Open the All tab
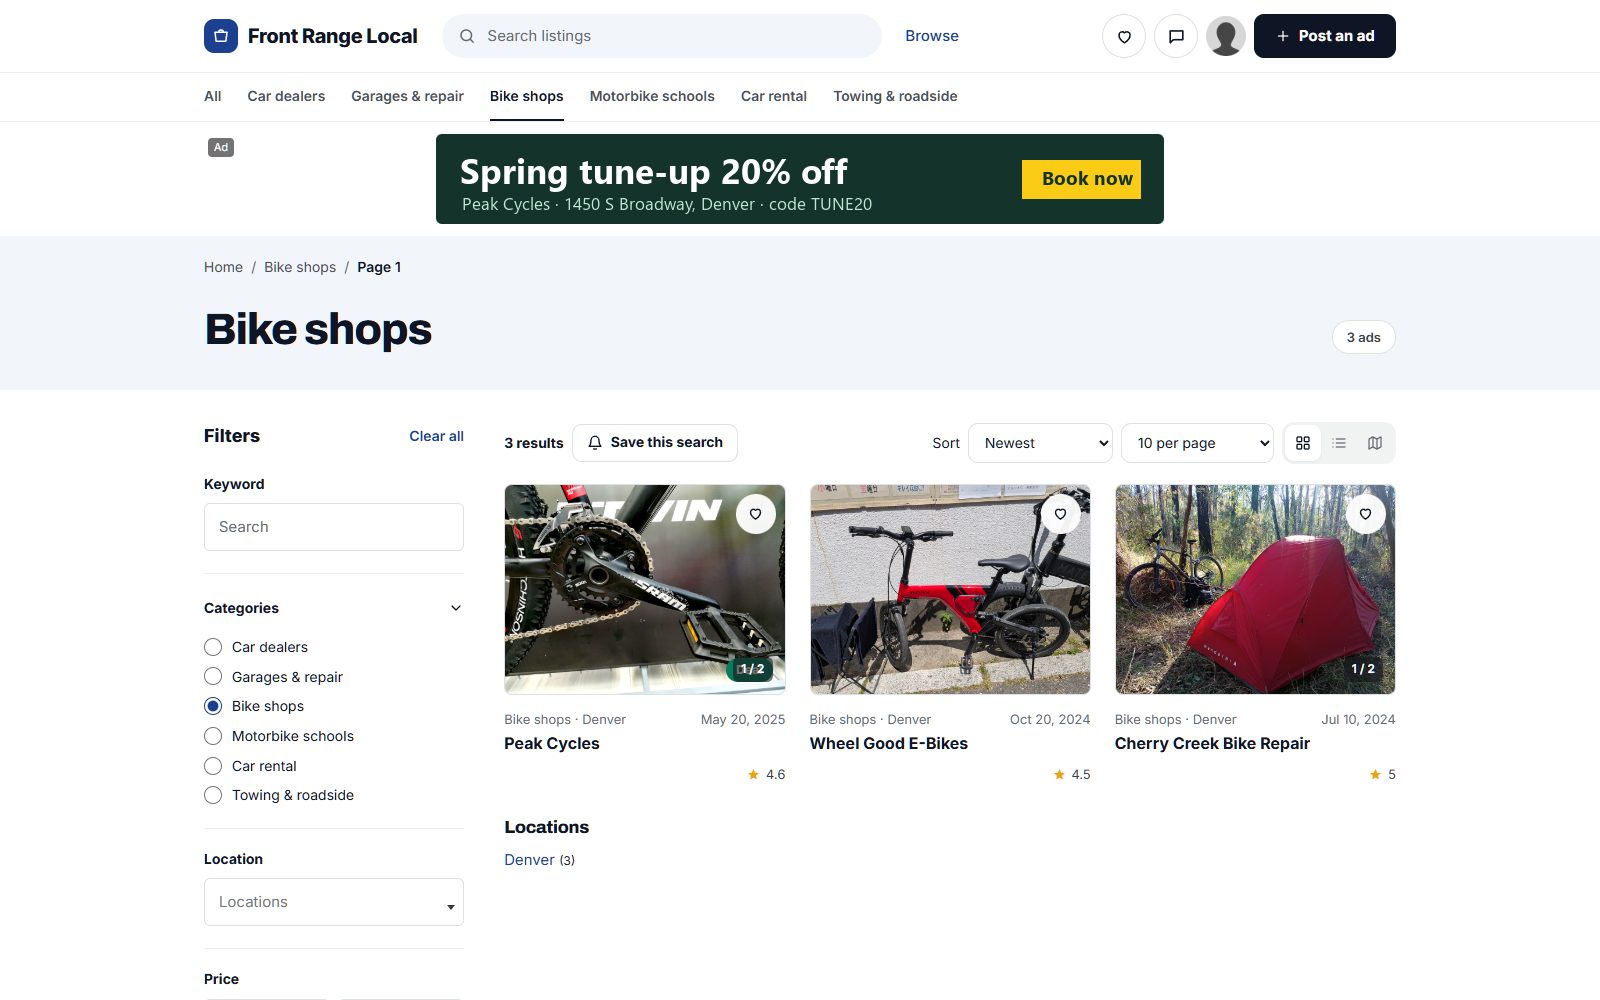This screenshot has height=1000, width=1600. [x=213, y=96]
